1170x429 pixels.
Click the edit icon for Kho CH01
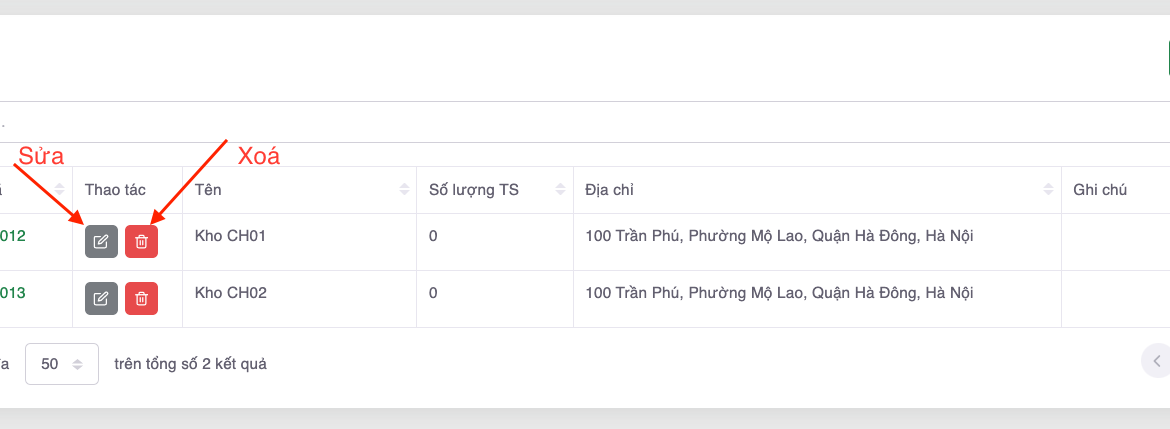tap(101, 242)
